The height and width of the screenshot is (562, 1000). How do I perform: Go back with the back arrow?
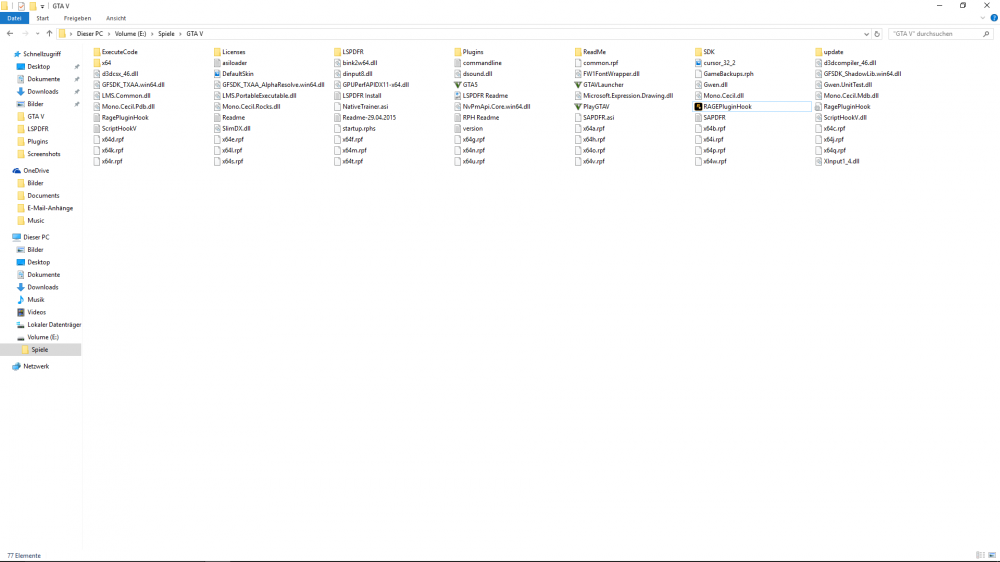point(10,34)
